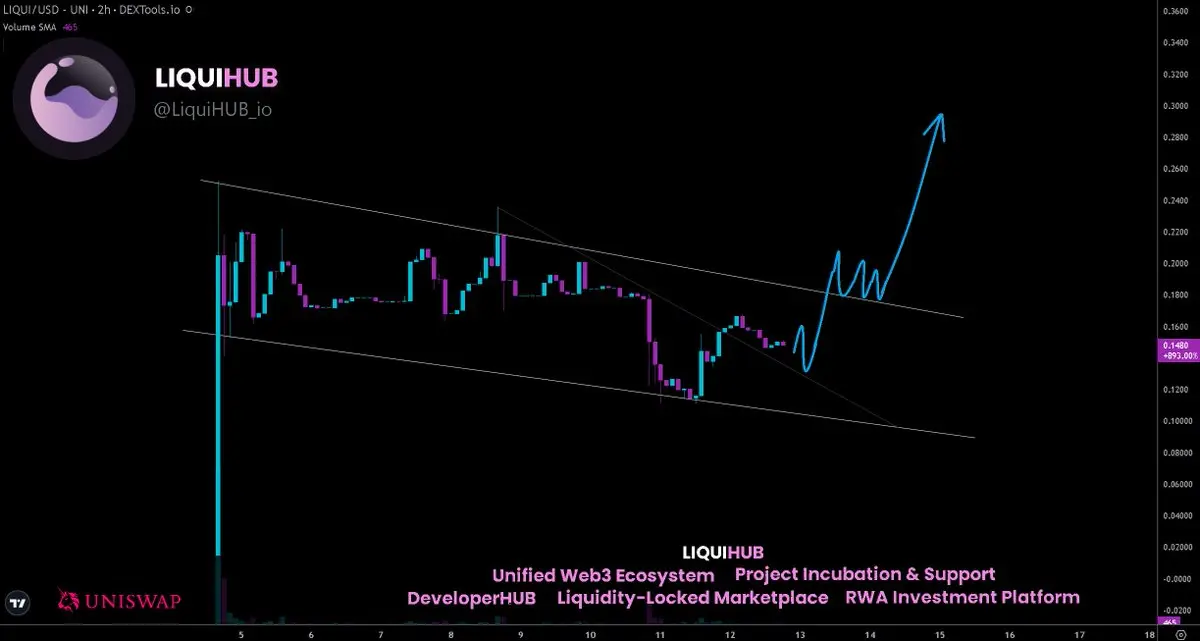This screenshot has width=1200, height=641.
Task: Click date 8 on the time axis
Action: (450, 634)
